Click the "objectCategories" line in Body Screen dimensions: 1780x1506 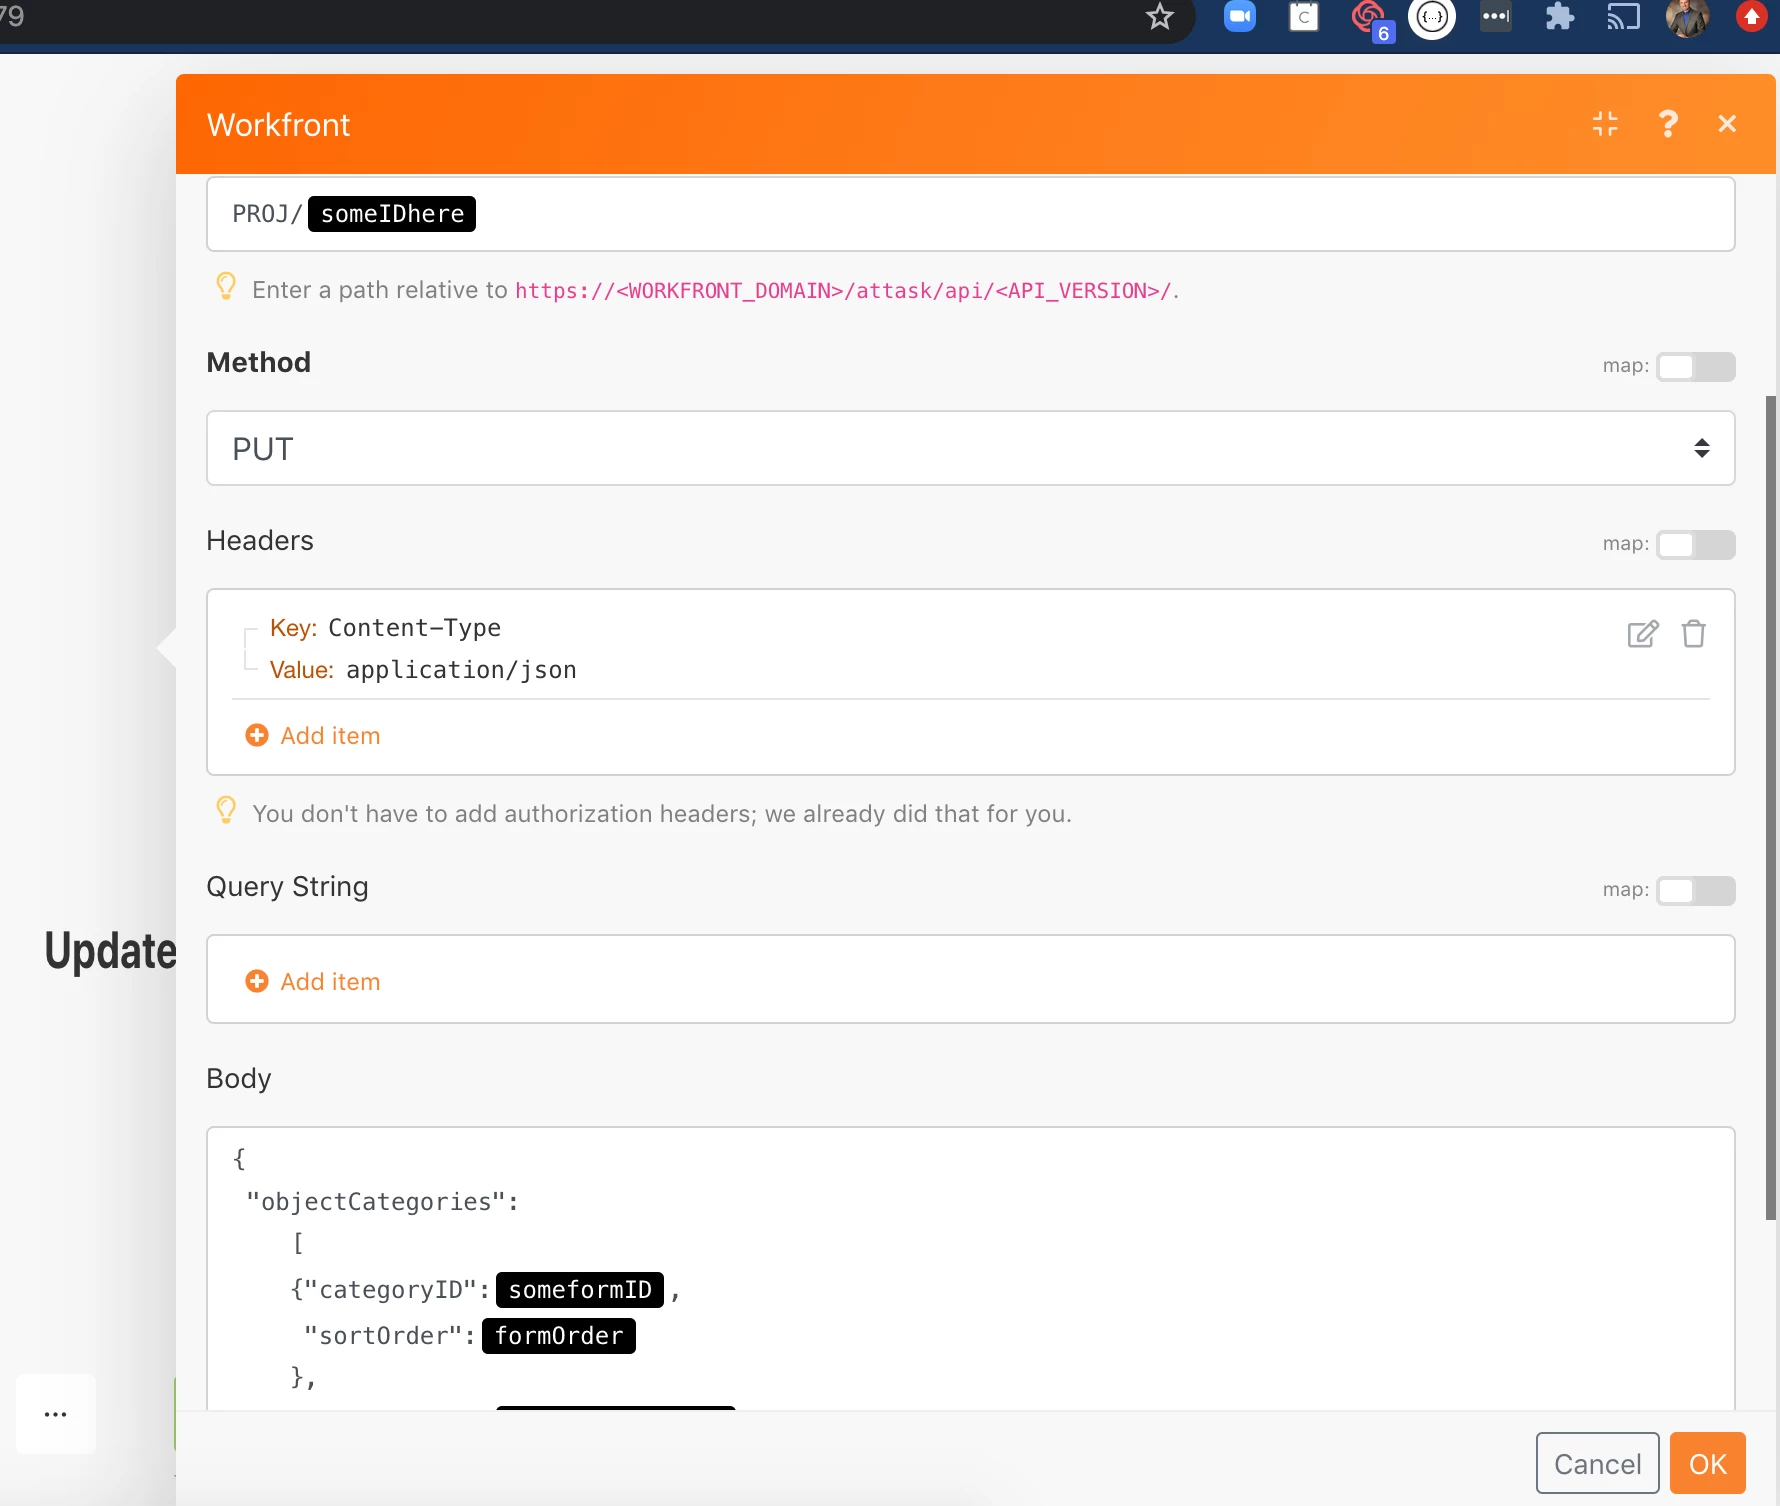[x=383, y=1202]
